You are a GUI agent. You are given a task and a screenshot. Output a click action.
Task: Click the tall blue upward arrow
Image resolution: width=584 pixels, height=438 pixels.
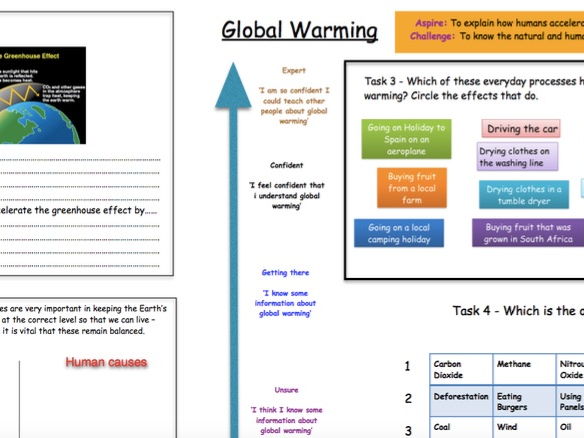coord(234,250)
